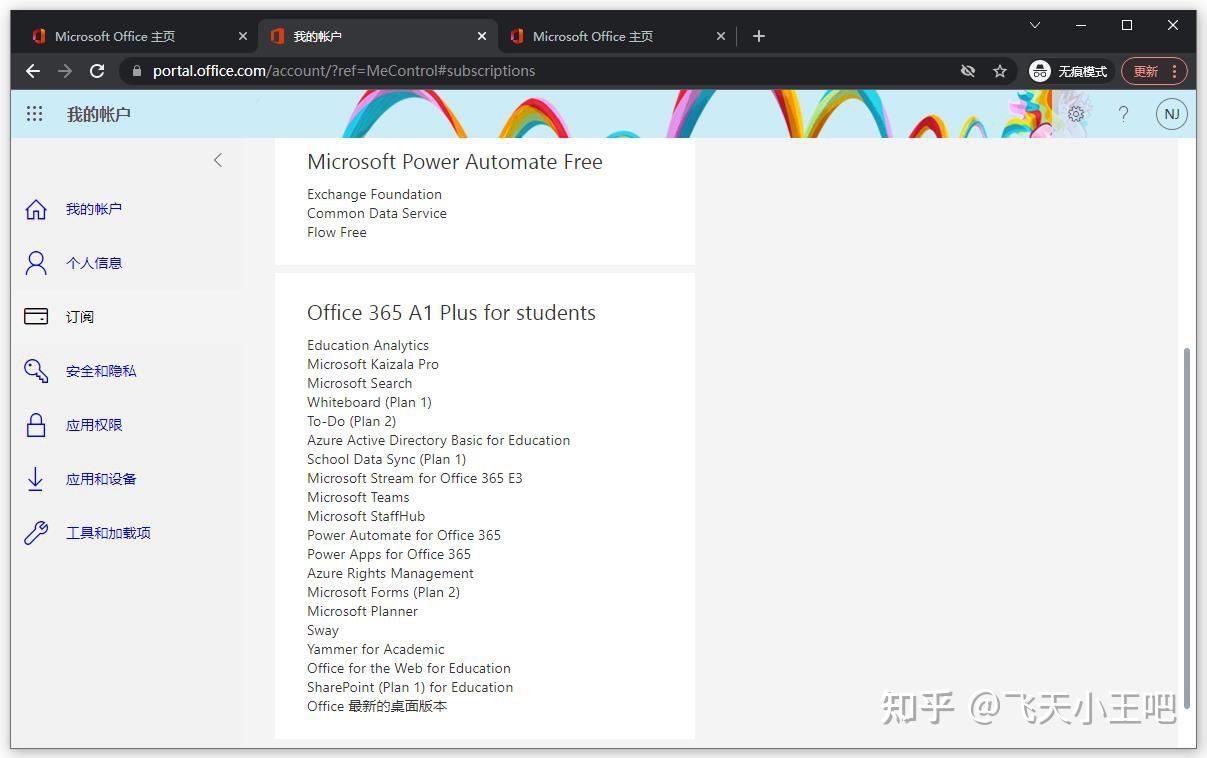Open 工具和加载项 via the wrench icon
Viewport: 1207px width, 758px height.
click(36, 532)
